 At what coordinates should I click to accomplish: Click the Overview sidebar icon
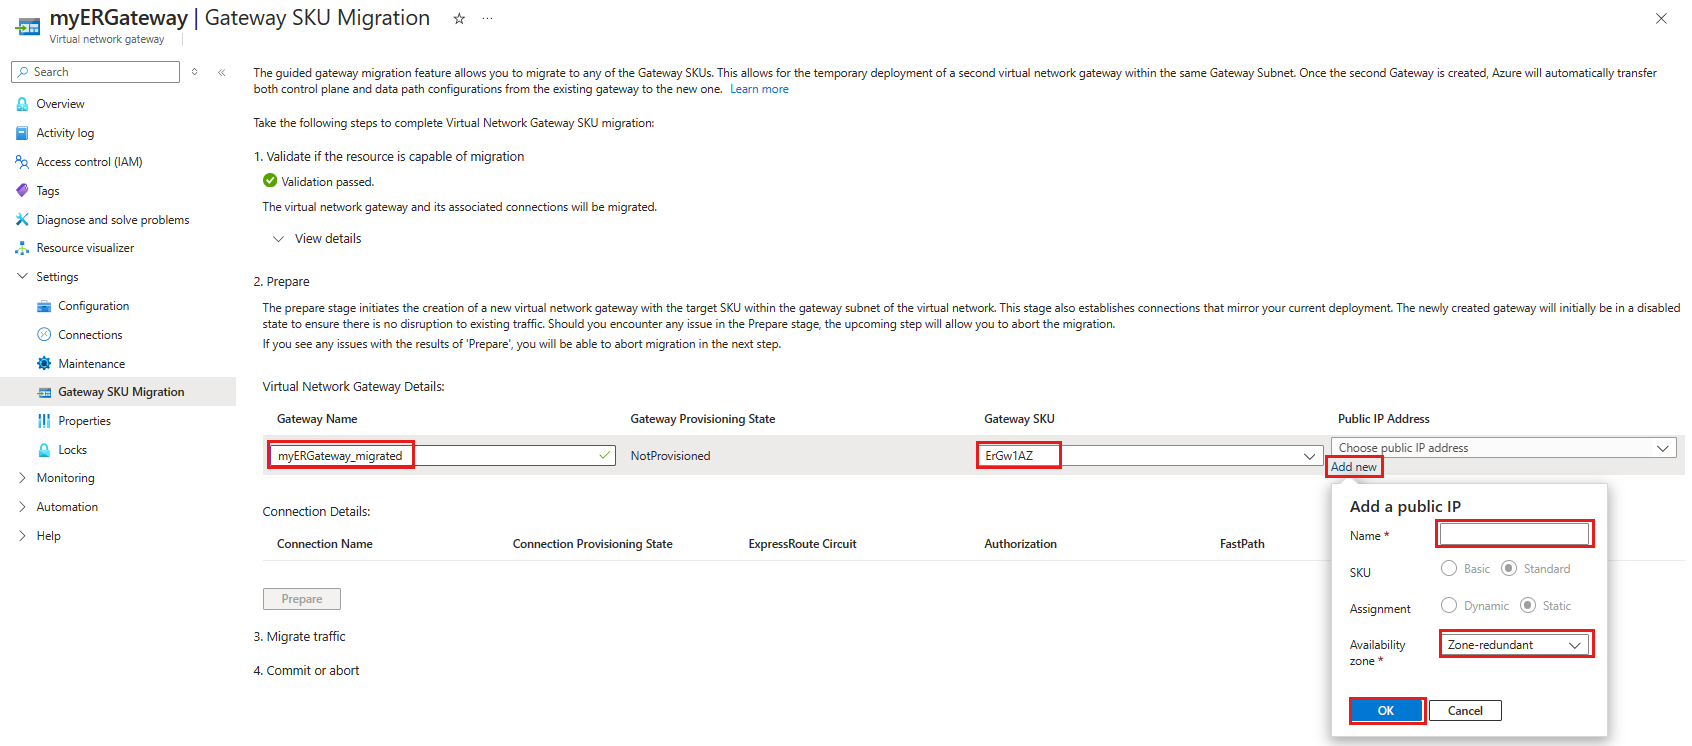pyautogui.click(x=22, y=104)
